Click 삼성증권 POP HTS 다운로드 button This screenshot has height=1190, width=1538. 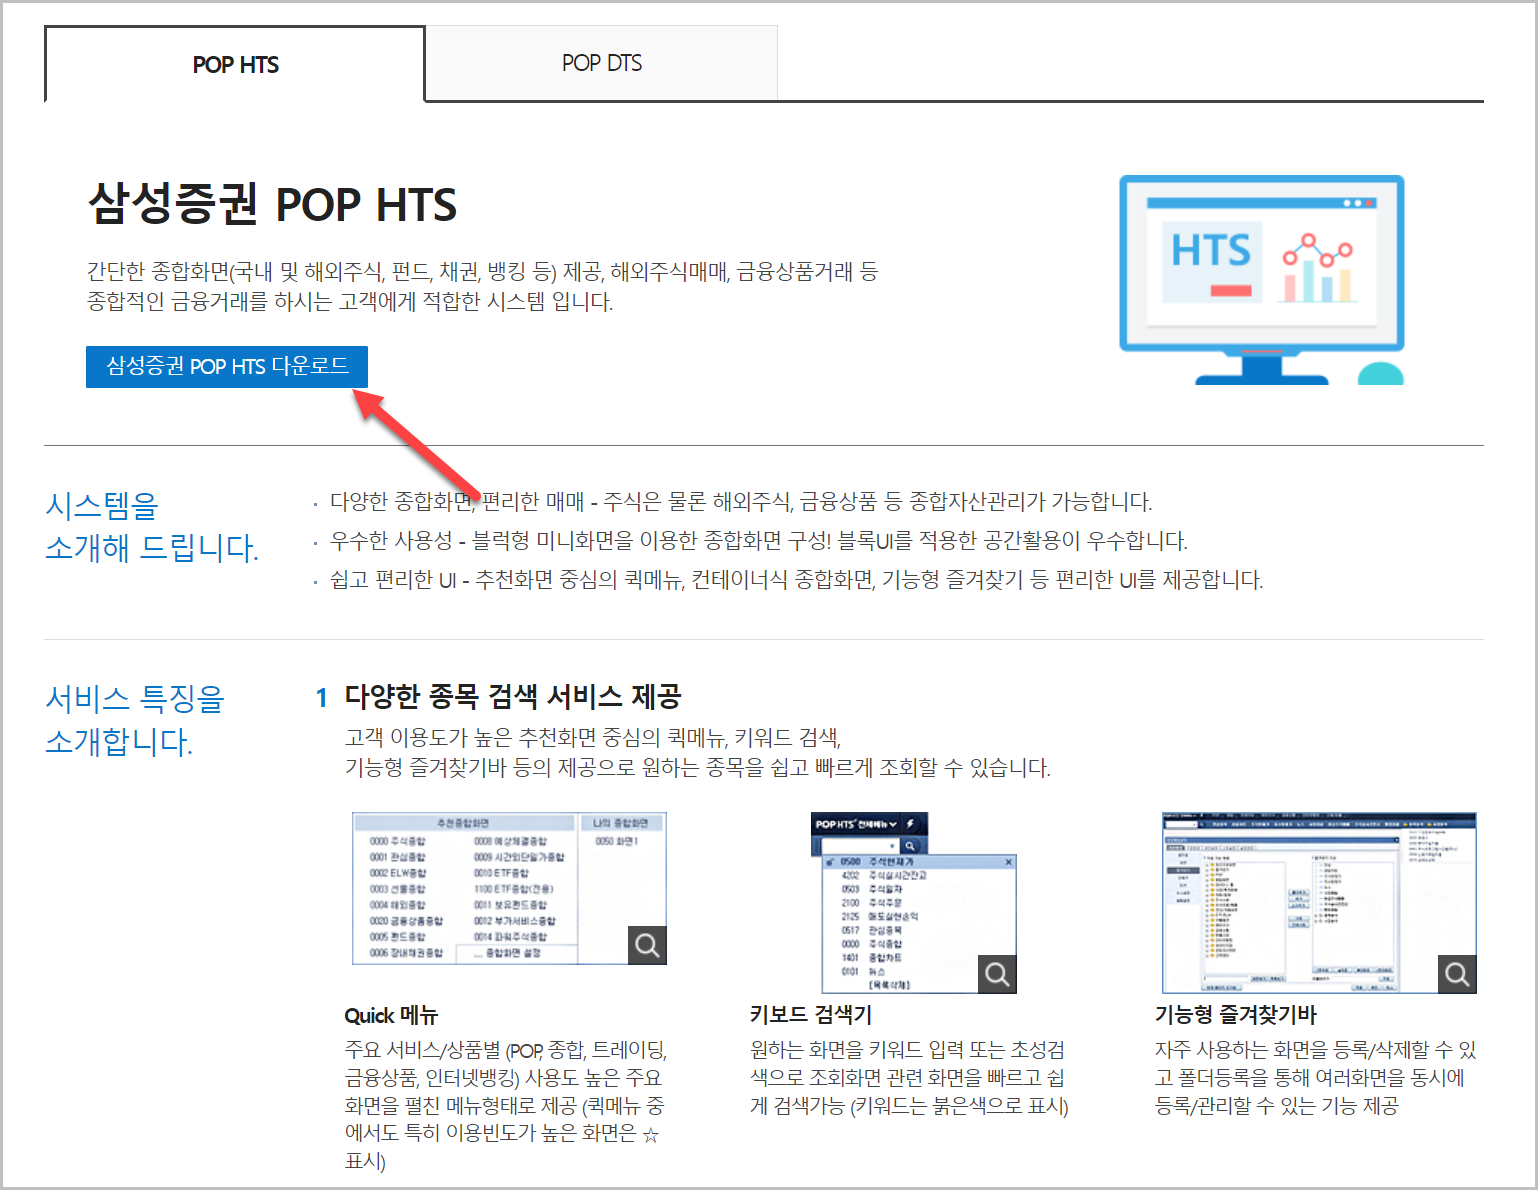point(227,366)
